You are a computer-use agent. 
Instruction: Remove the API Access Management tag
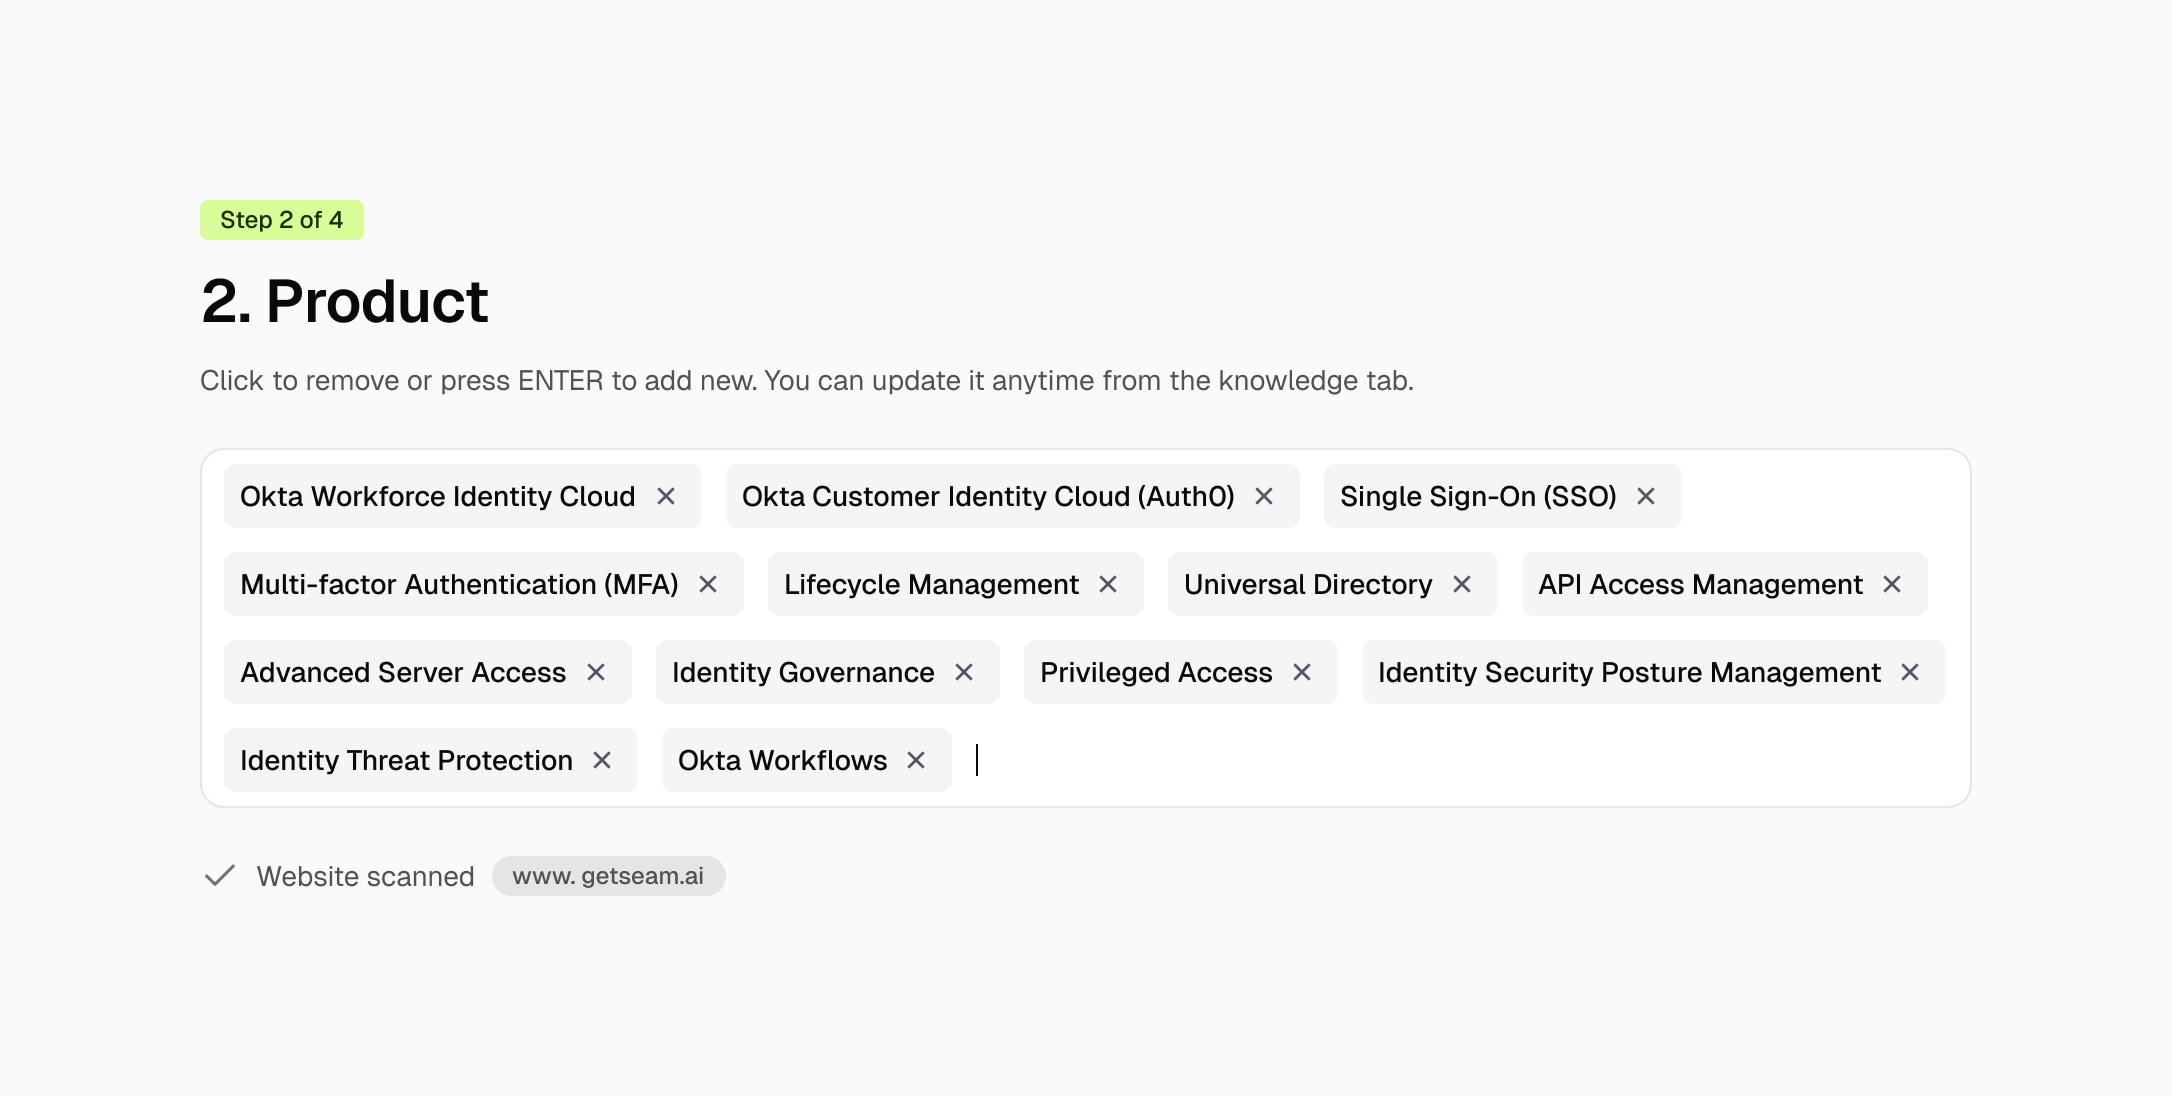click(1892, 584)
